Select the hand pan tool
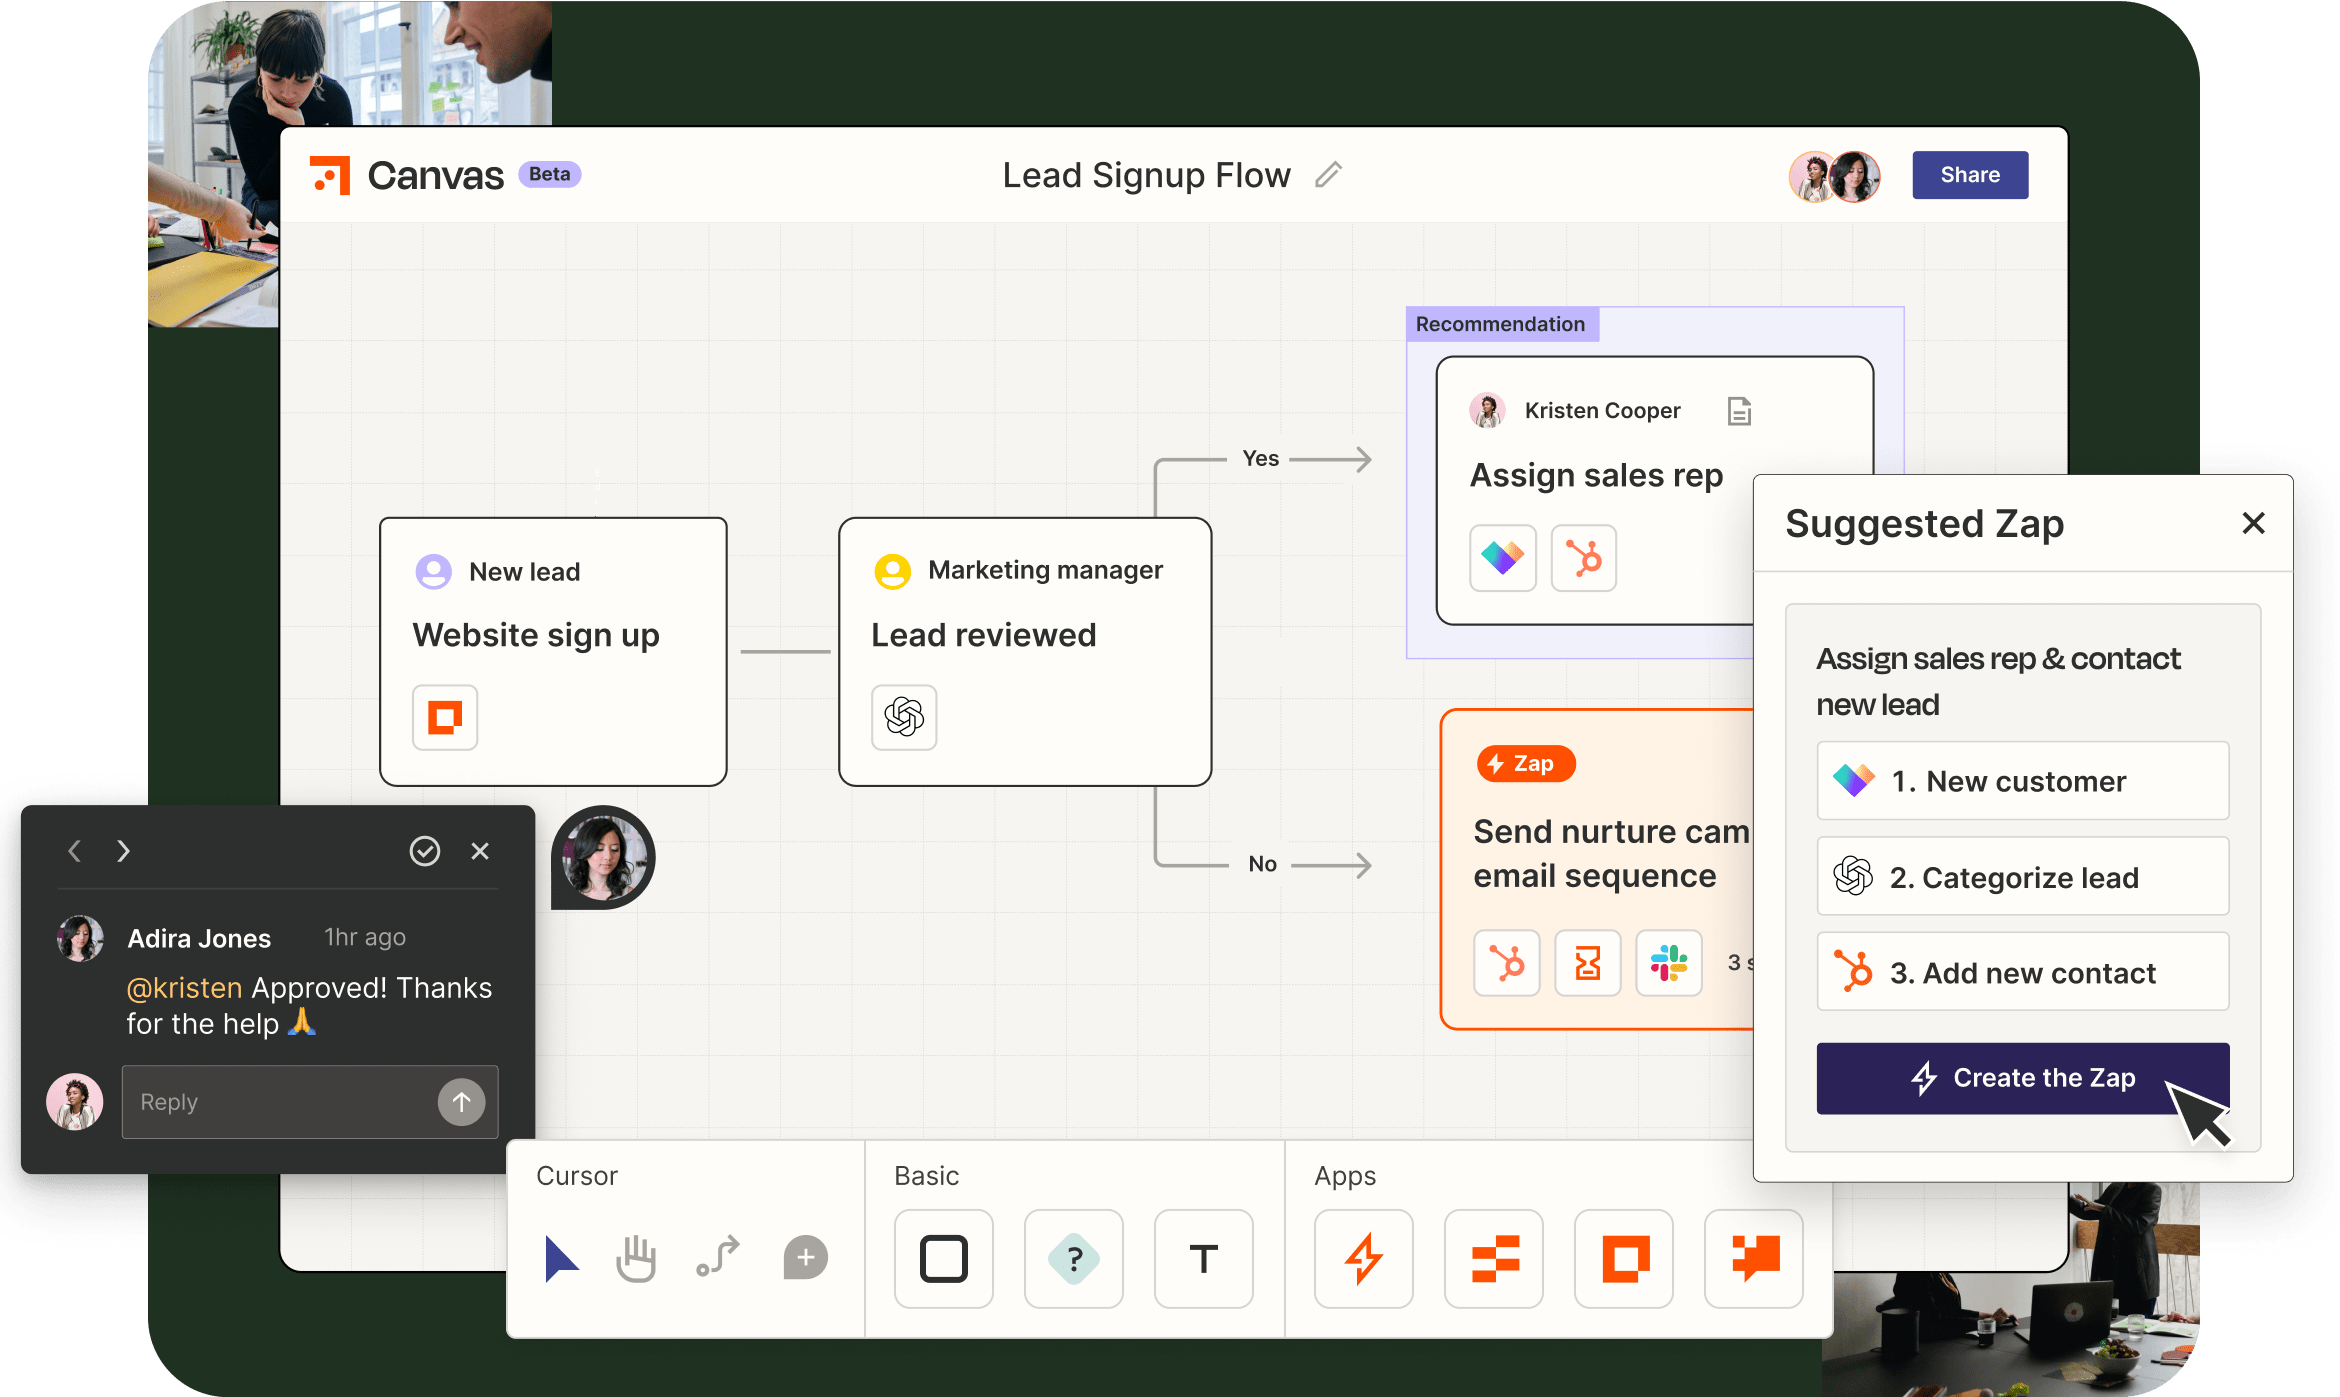The height and width of the screenshot is (1397, 2340). [x=636, y=1258]
